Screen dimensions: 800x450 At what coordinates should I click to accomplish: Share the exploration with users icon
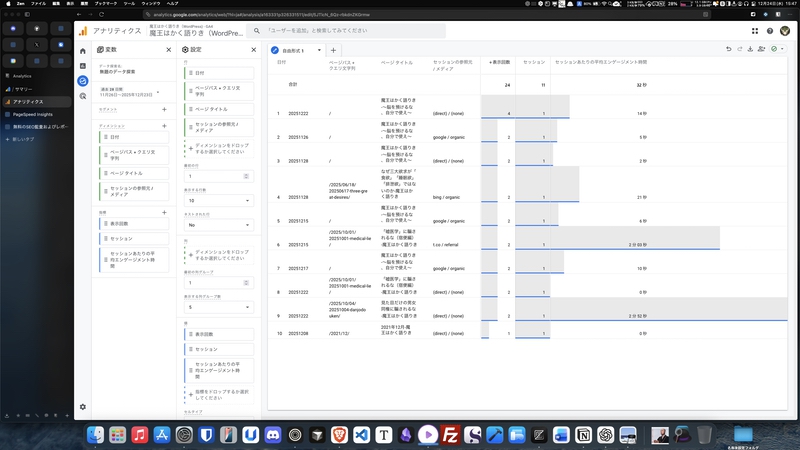(761, 49)
